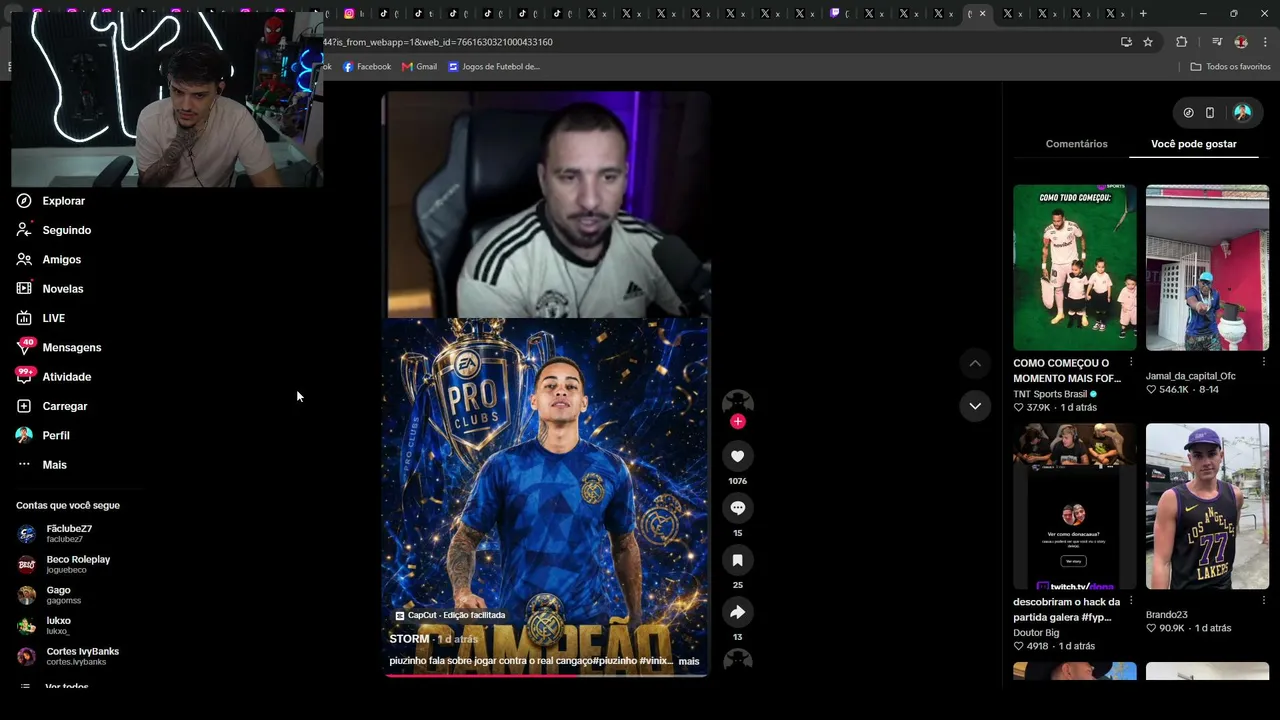Open the Gmail bookmark
Viewport: 1280px width, 720px height.
[419, 67]
